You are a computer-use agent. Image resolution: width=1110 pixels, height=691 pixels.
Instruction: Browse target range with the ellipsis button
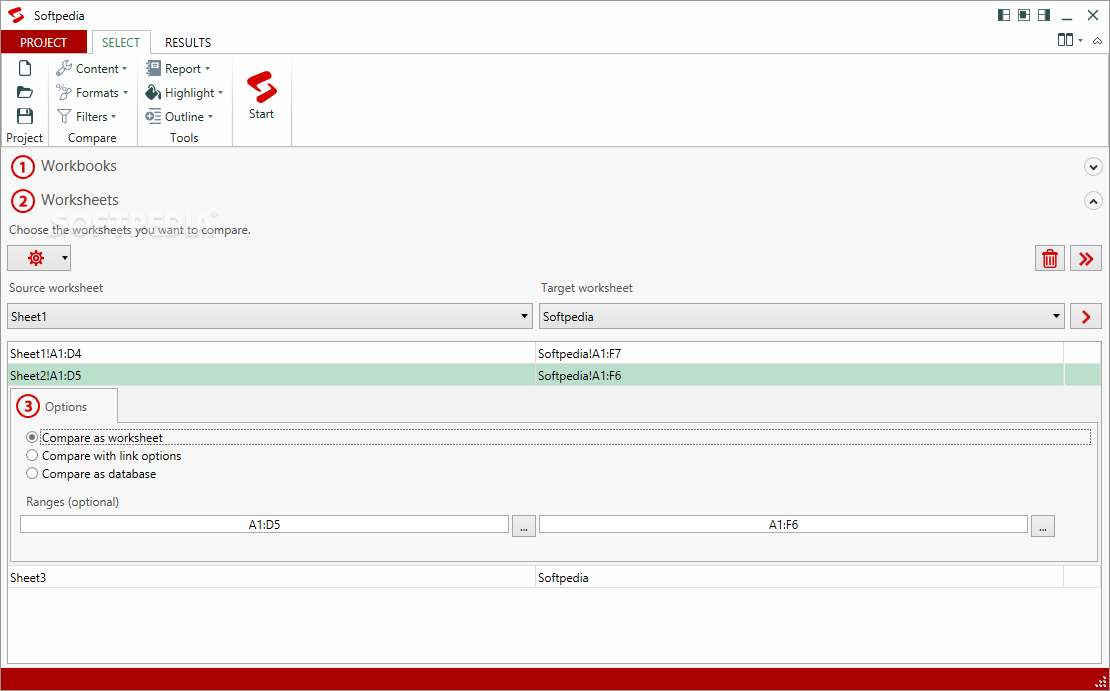click(x=1043, y=525)
